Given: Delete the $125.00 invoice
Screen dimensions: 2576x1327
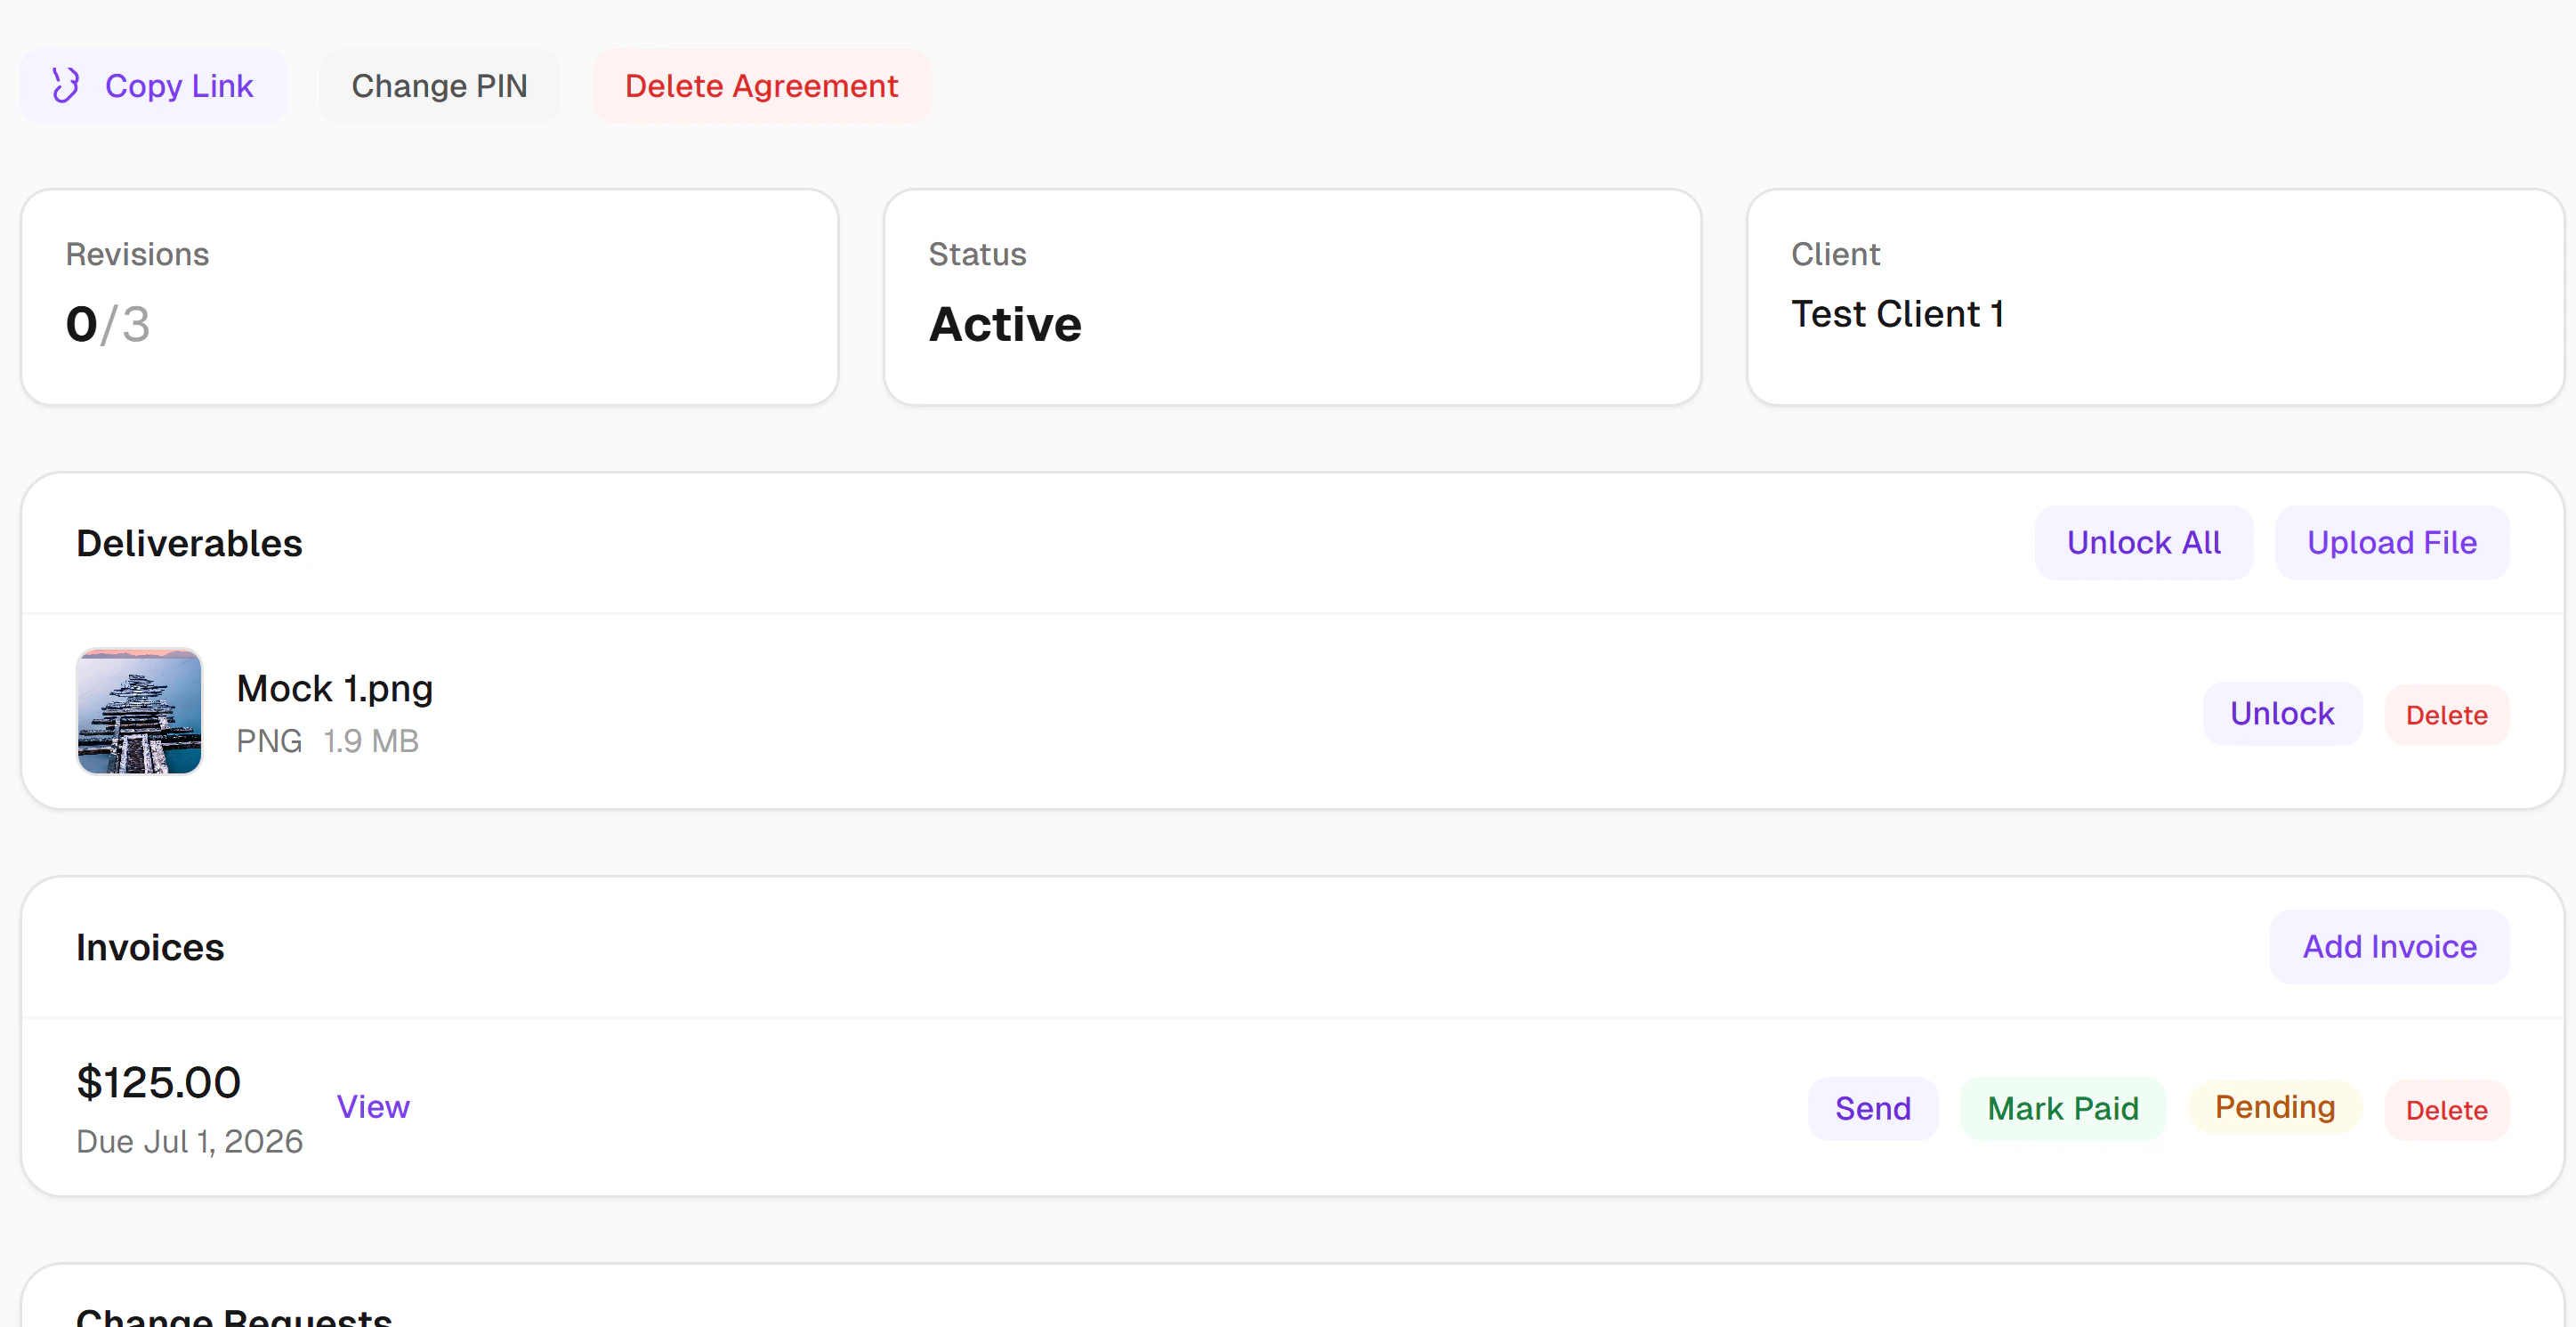Looking at the screenshot, I should pos(2446,1110).
